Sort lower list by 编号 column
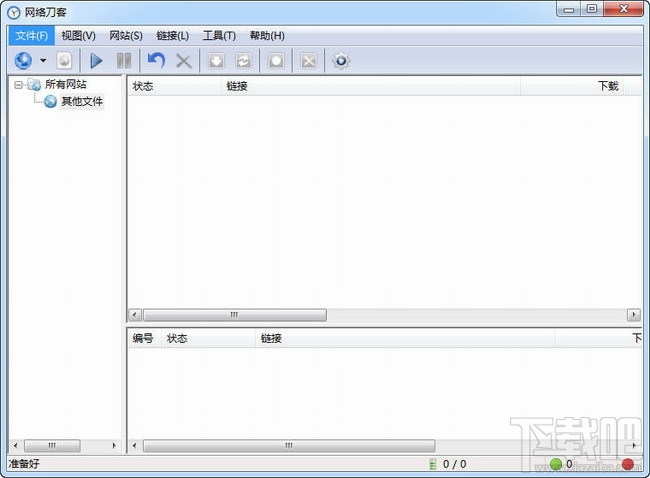 (x=143, y=338)
